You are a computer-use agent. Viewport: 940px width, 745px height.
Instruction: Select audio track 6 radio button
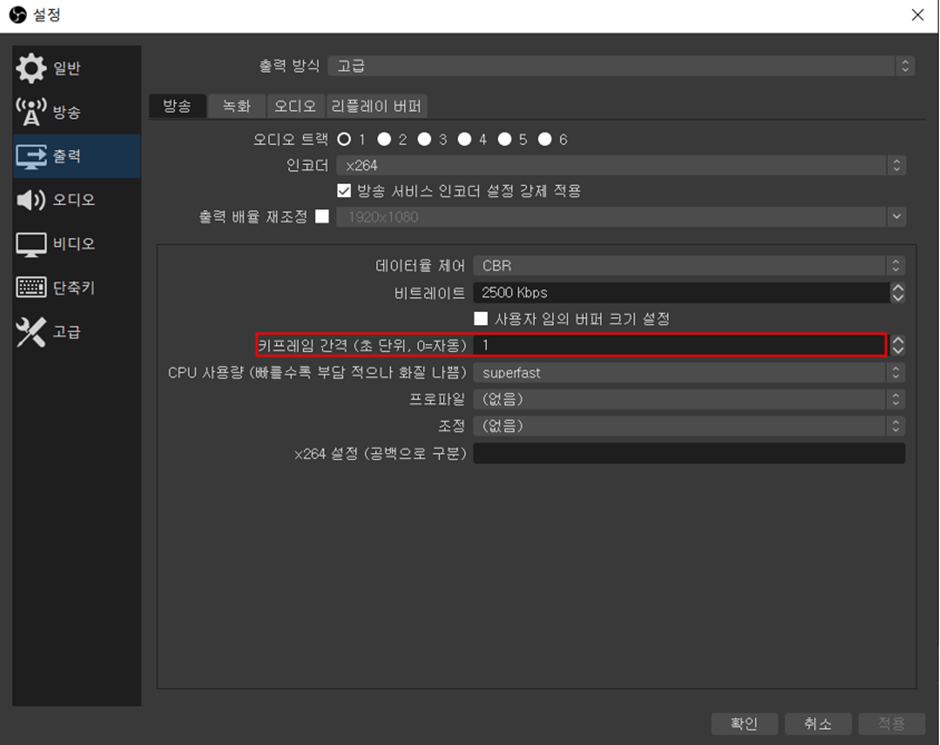[x=545, y=140]
